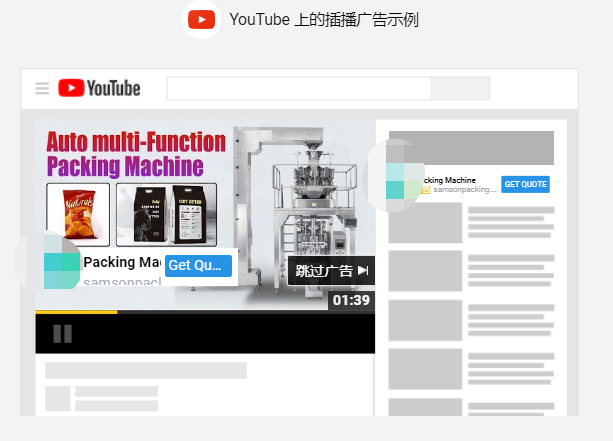Click the grey companion banner in sidebar
Image resolution: width=613 pixels, height=441 pixels.
coord(471,148)
